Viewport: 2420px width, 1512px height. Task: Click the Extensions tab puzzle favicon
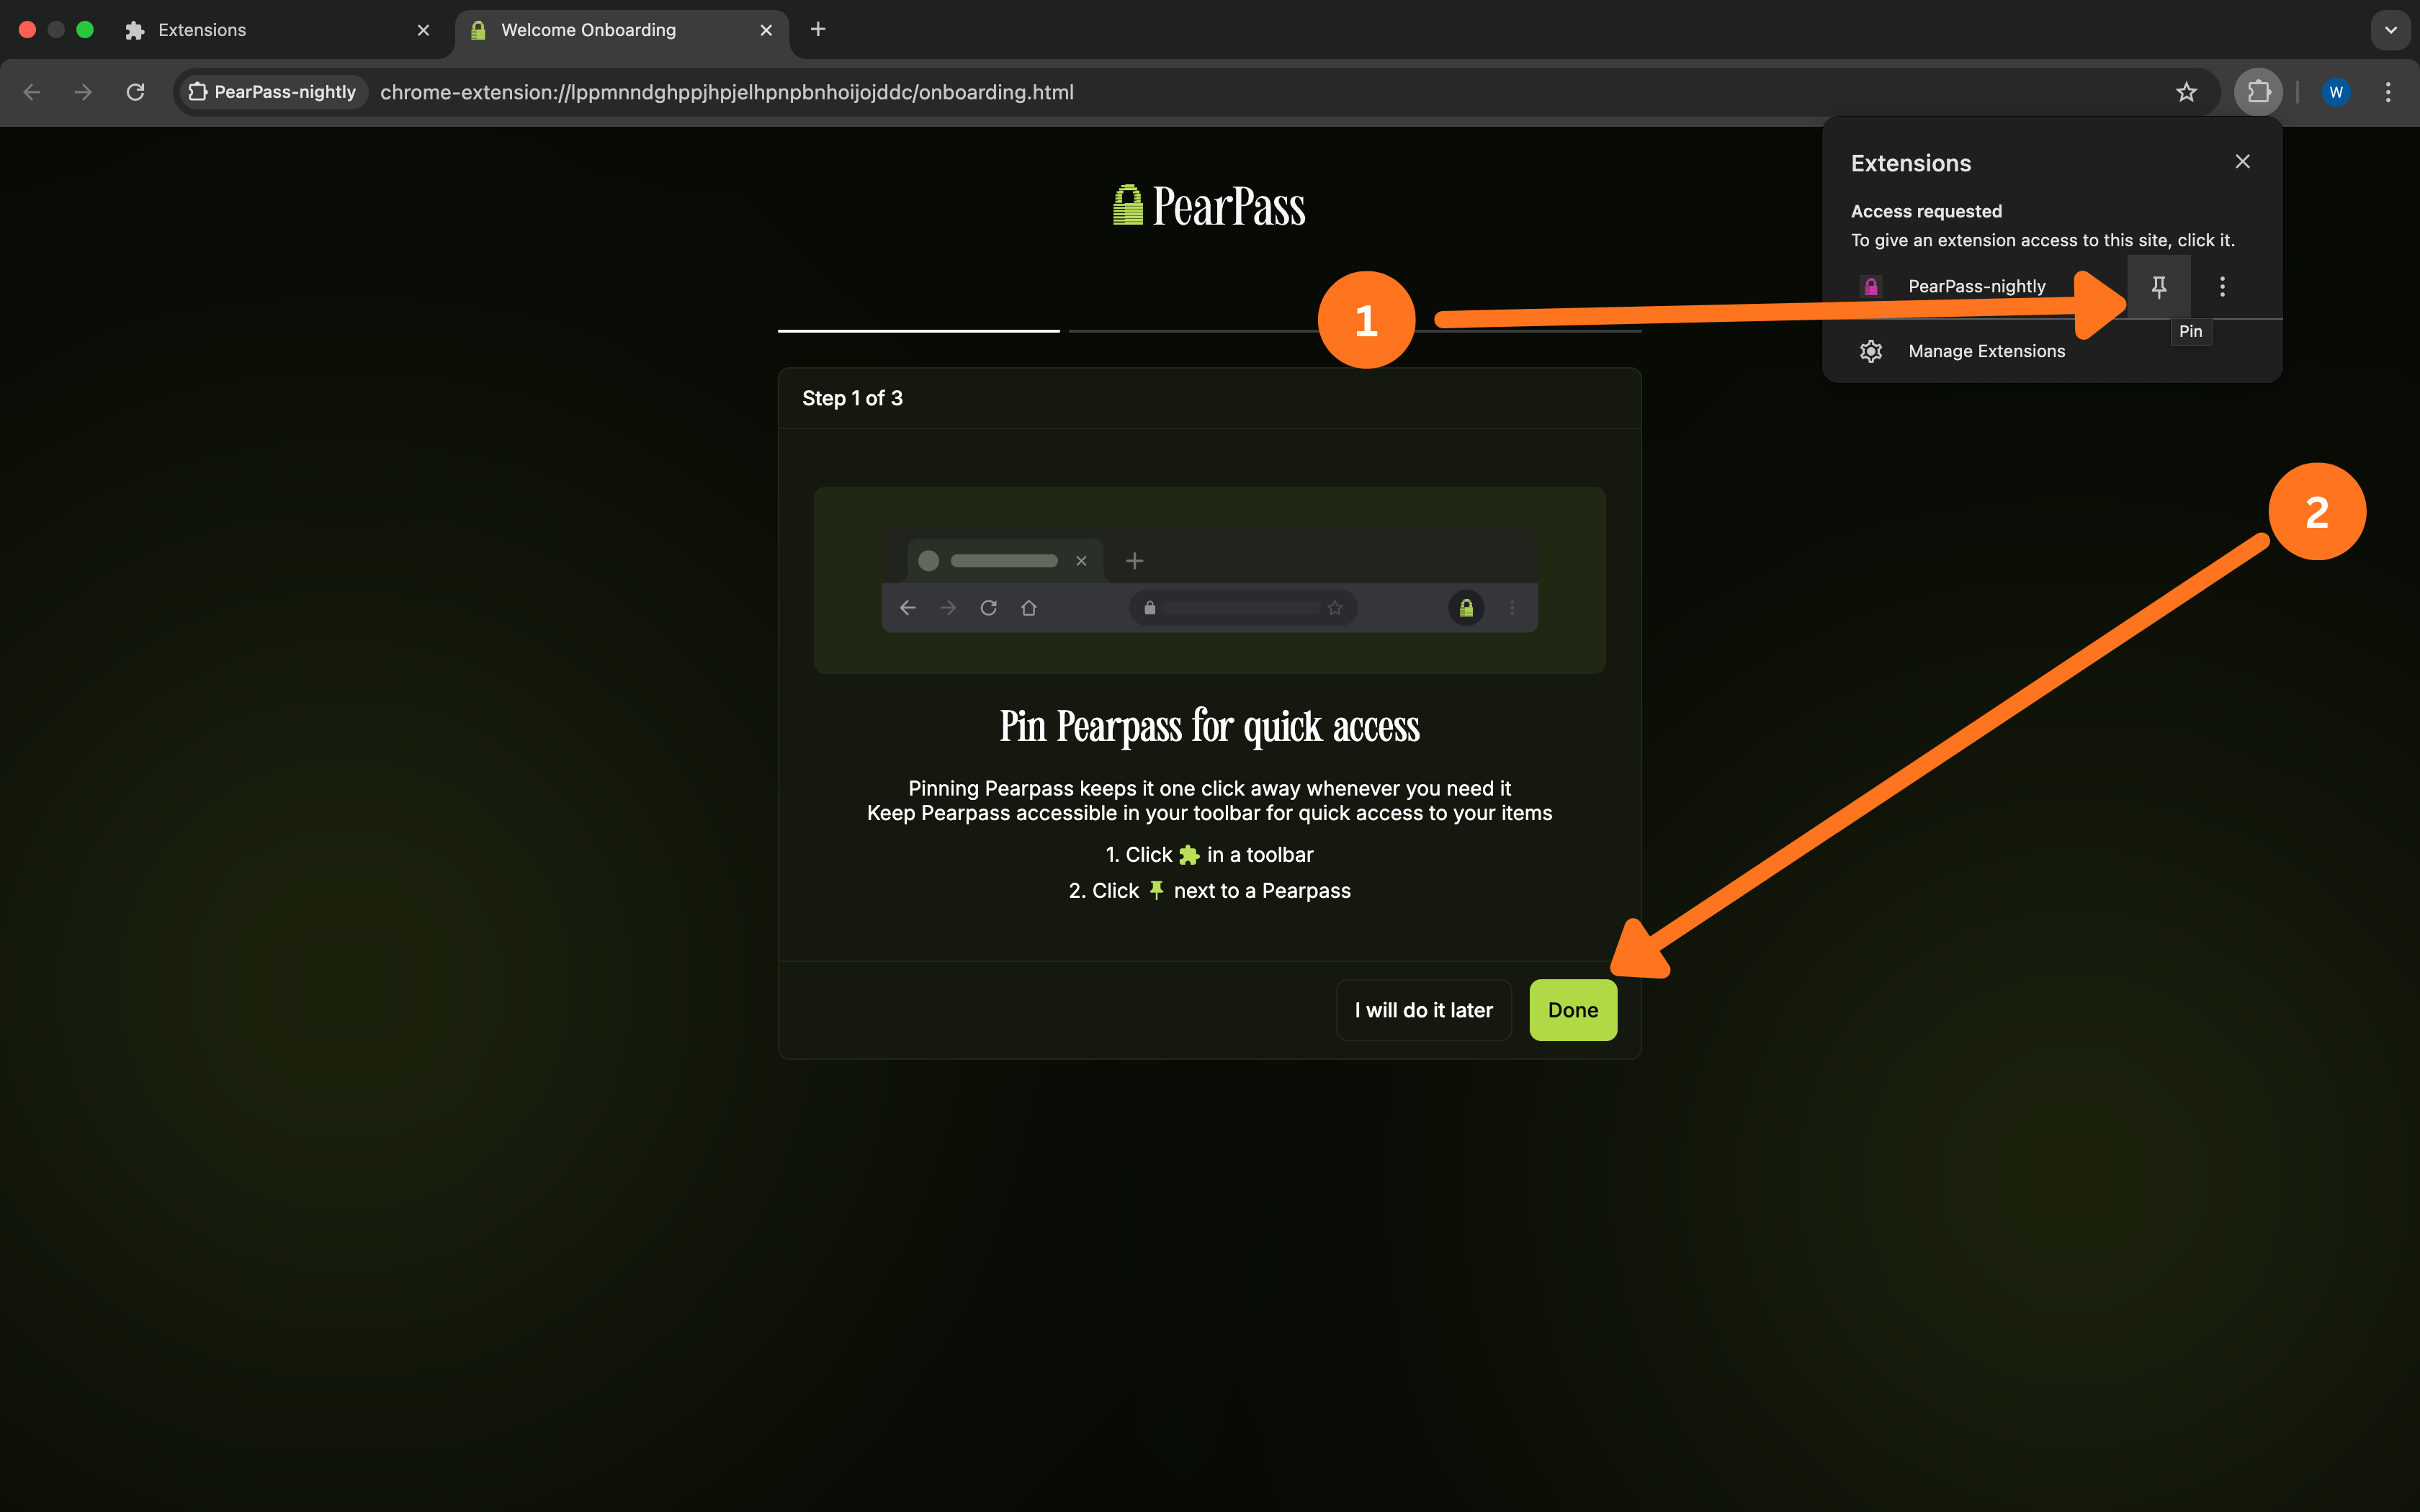click(135, 30)
